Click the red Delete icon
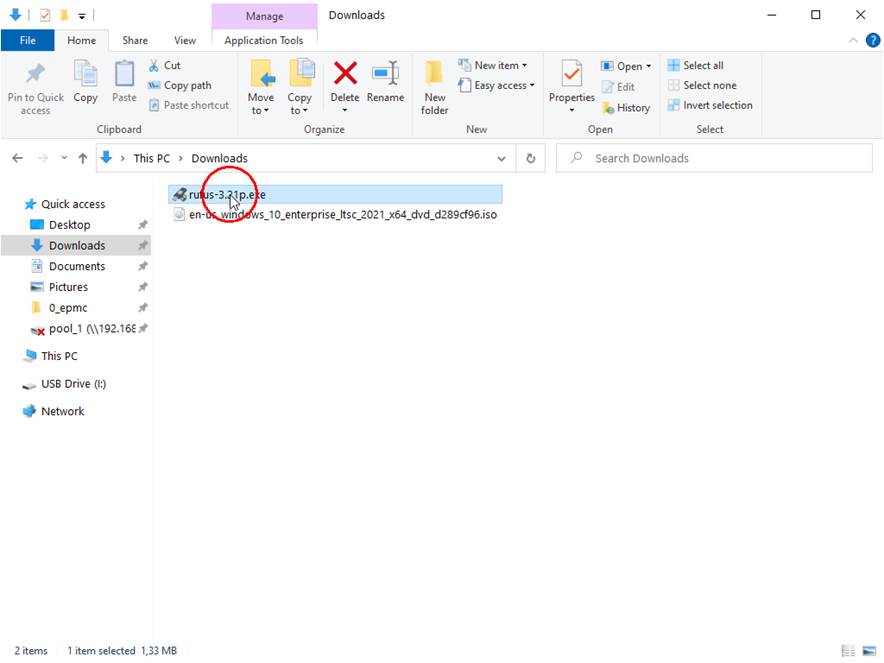 tap(345, 75)
